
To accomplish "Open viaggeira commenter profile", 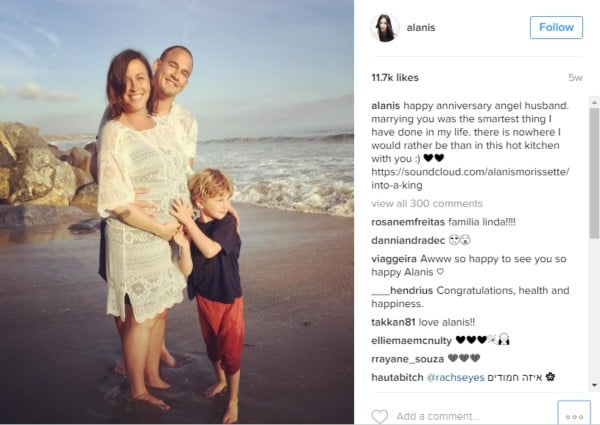I will pyautogui.click(x=394, y=259).
